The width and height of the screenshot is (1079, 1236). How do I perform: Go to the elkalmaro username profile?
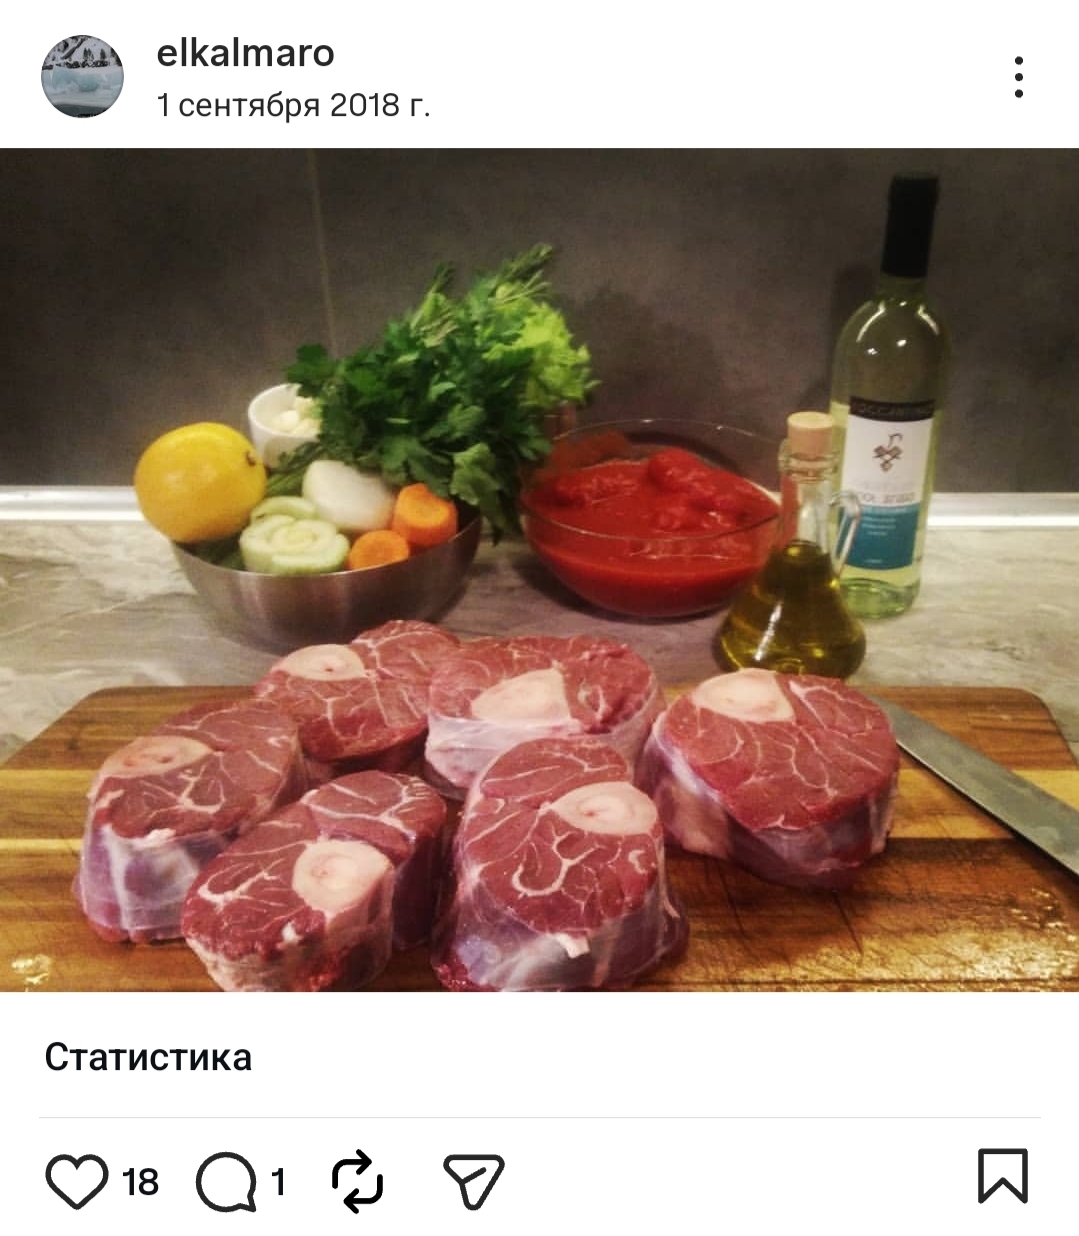coord(245,53)
